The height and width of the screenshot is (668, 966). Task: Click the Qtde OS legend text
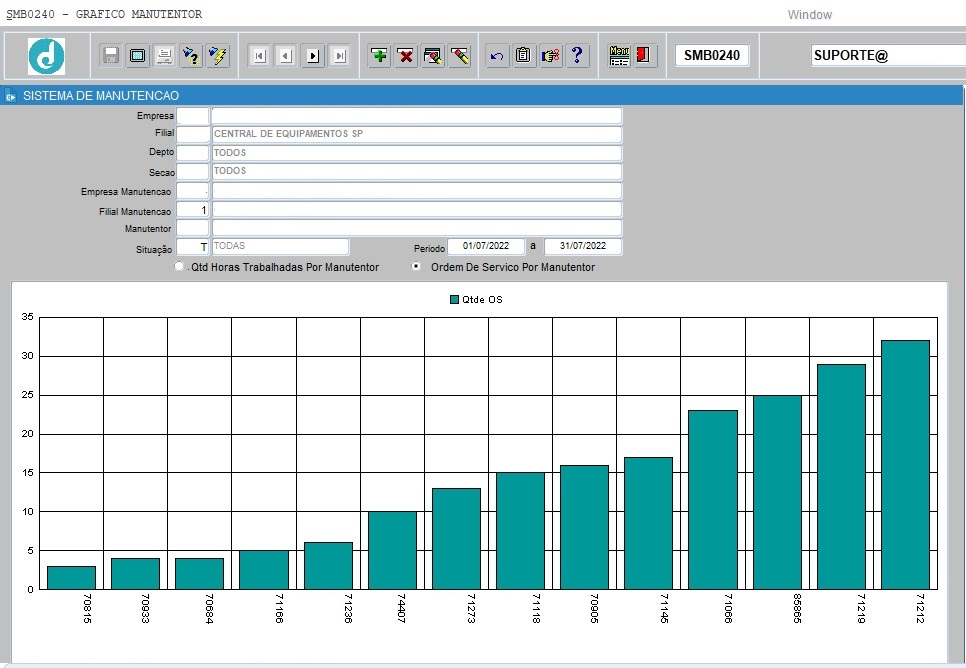tap(482, 299)
